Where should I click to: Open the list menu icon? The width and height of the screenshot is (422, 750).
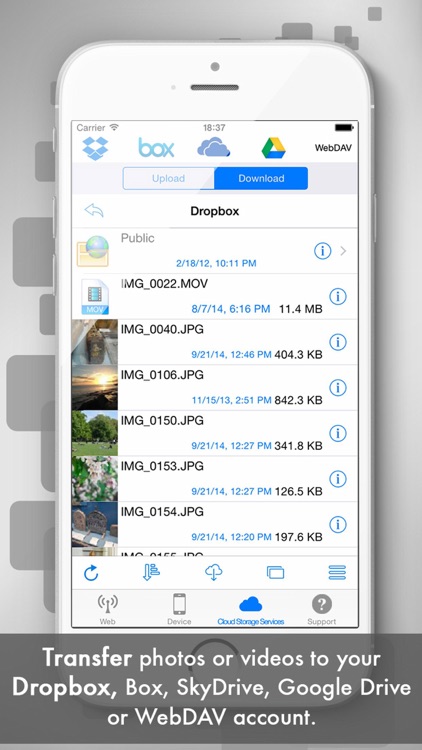click(337, 572)
